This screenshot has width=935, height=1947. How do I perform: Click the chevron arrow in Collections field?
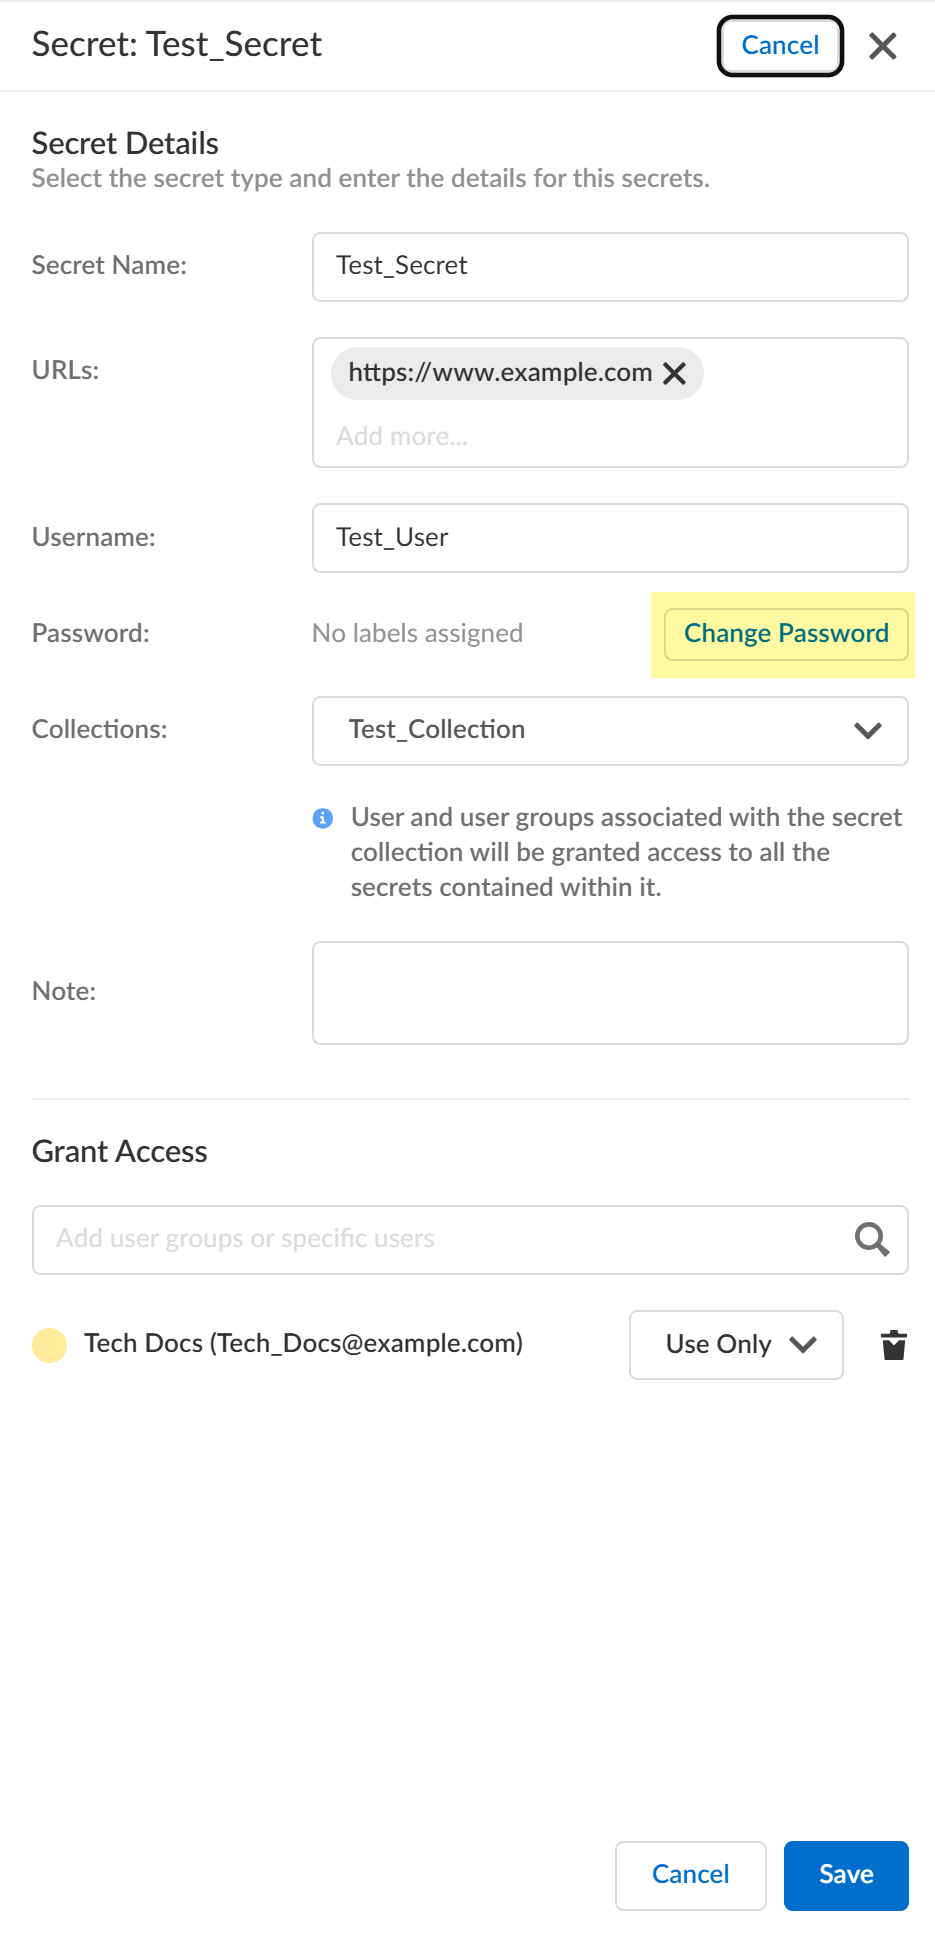[867, 731]
